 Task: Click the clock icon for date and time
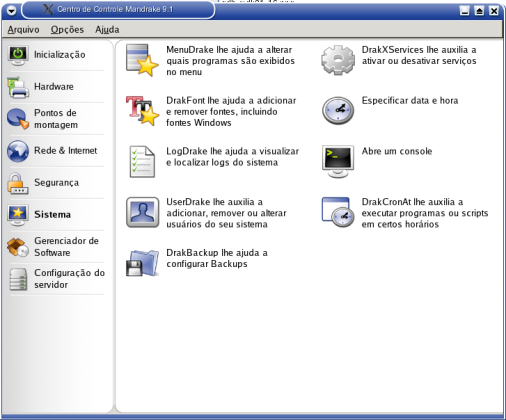pos(338,111)
